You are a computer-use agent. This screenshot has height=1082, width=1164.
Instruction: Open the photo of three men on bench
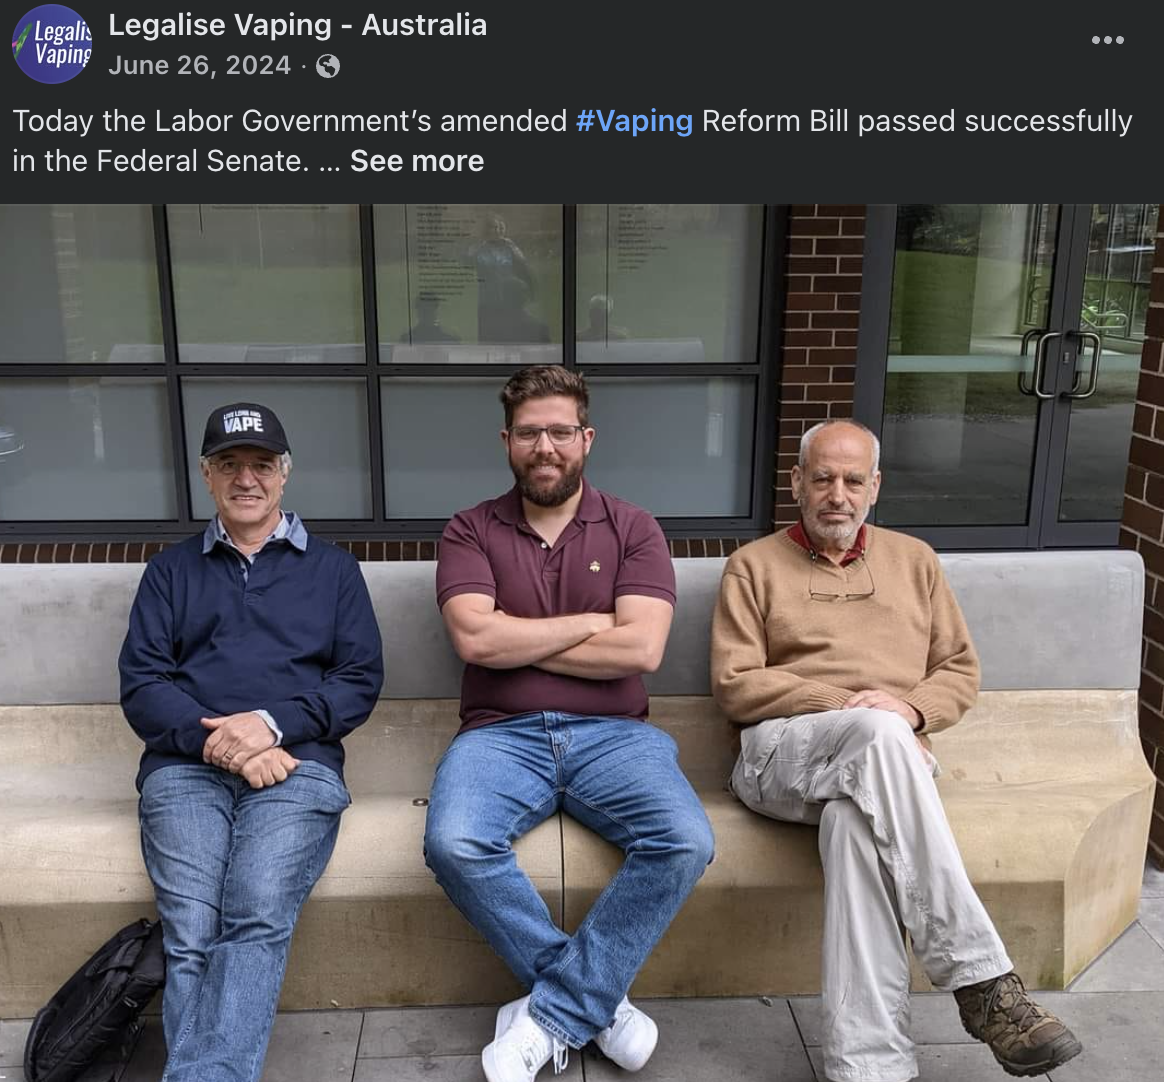pos(582,643)
